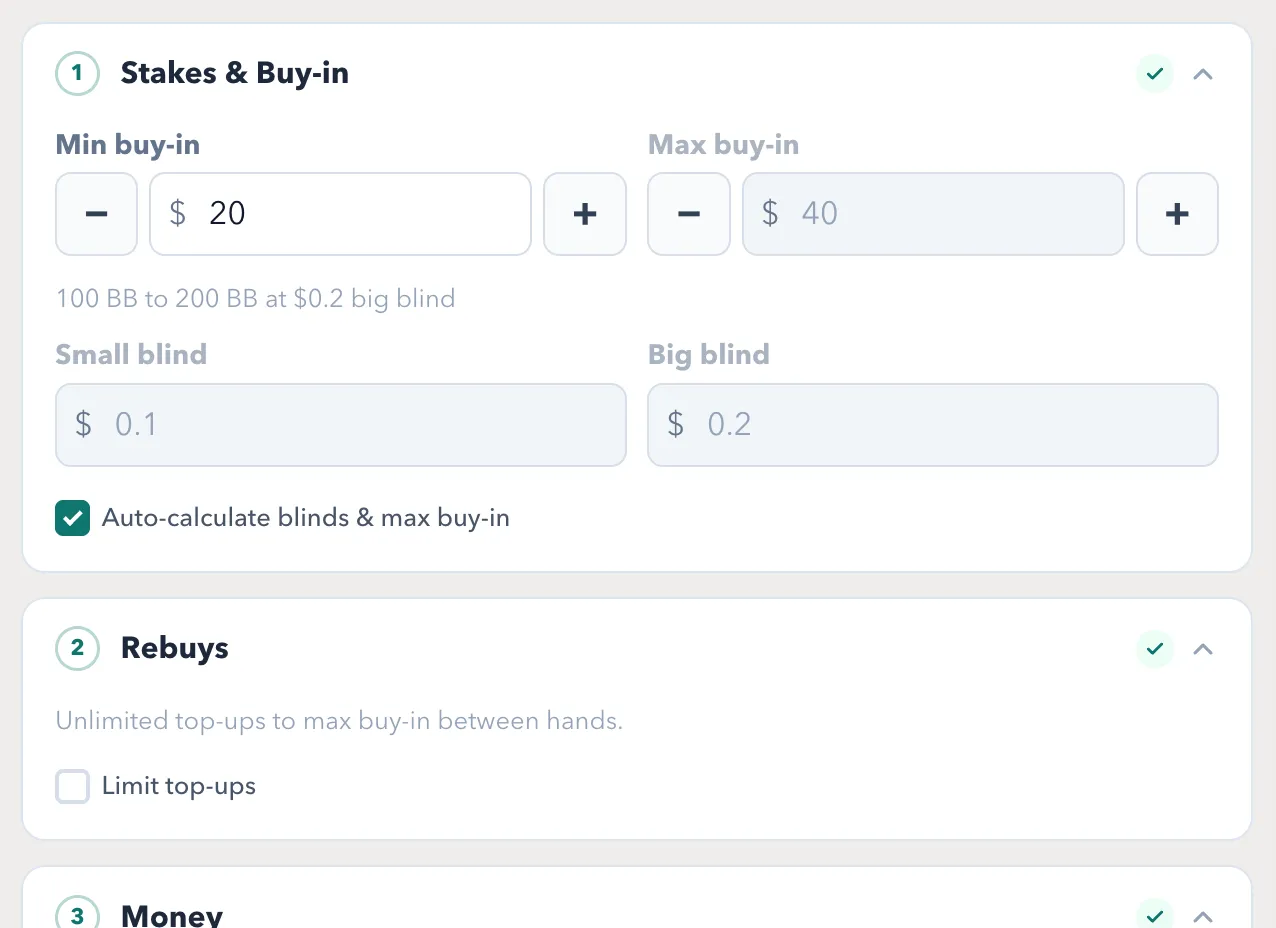Click the Rebuys section heading
The width and height of the screenshot is (1276, 928).
point(175,649)
